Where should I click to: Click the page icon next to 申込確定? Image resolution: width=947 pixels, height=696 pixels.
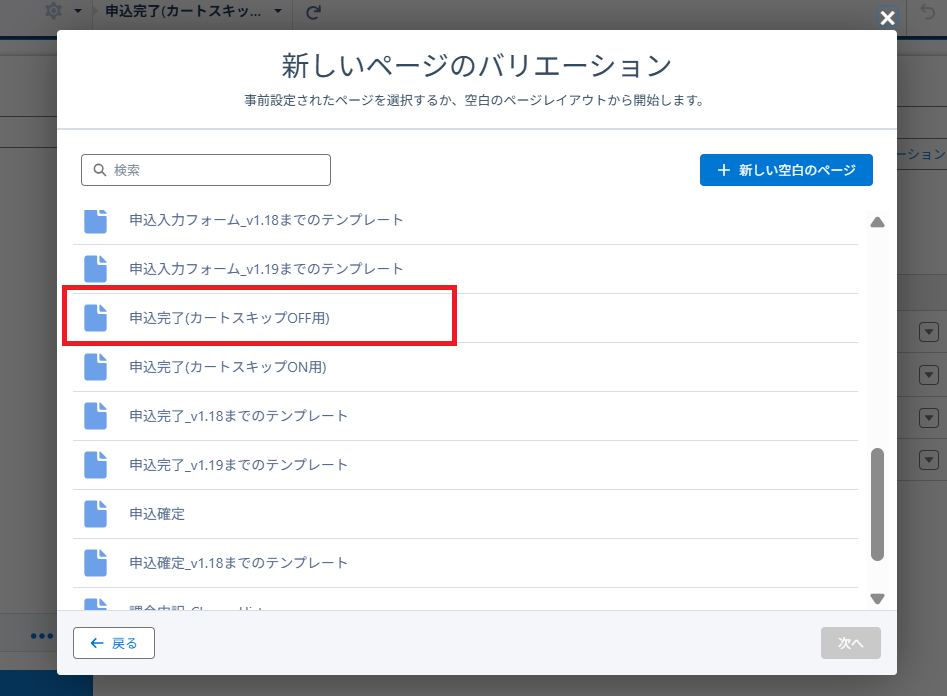coord(95,514)
